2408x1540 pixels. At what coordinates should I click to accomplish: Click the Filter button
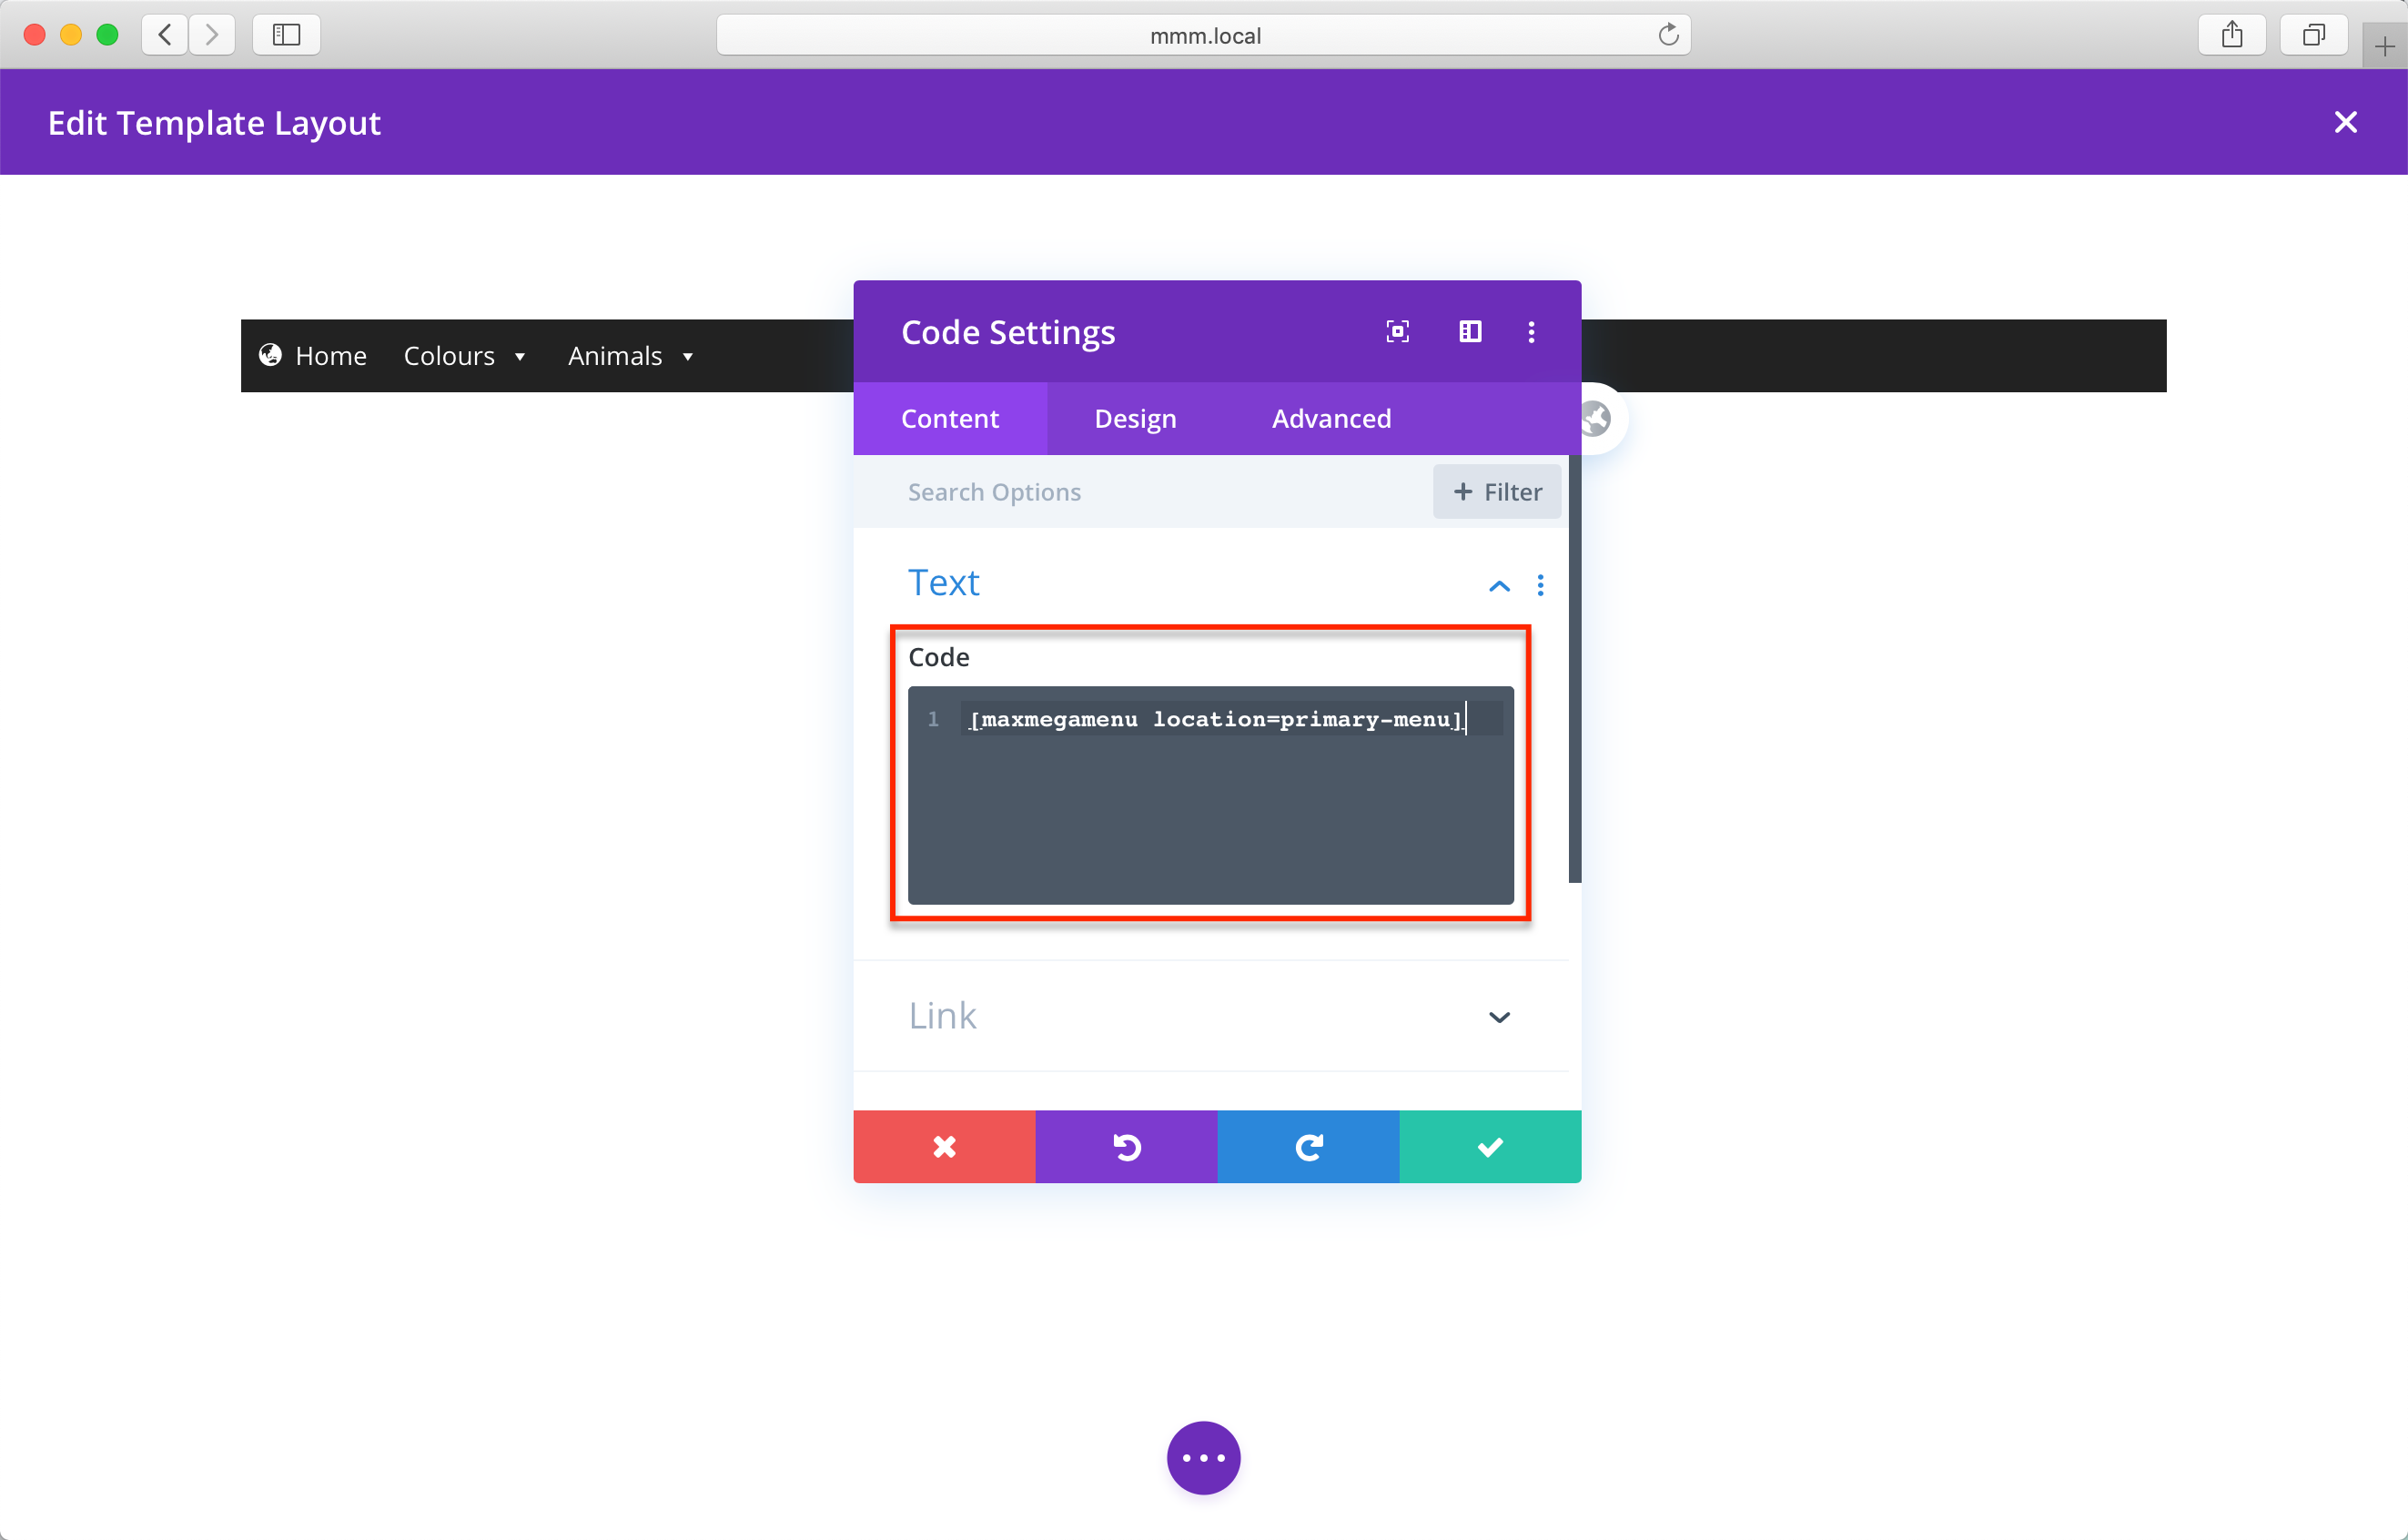point(1496,492)
